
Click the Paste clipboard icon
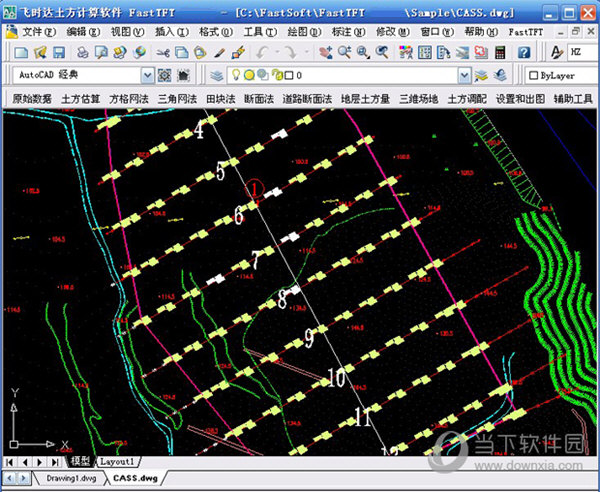pos(200,52)
